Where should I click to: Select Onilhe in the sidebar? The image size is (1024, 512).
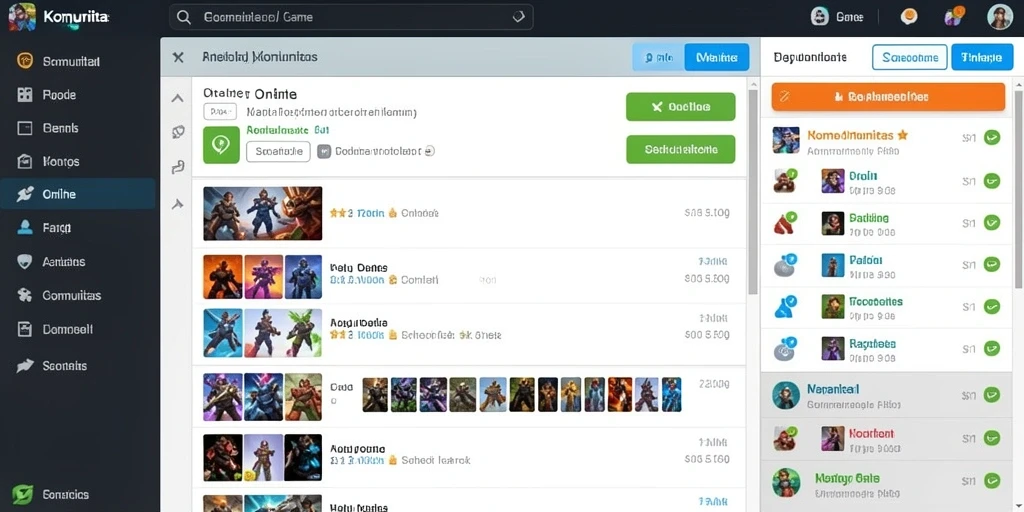coord(78,194)
